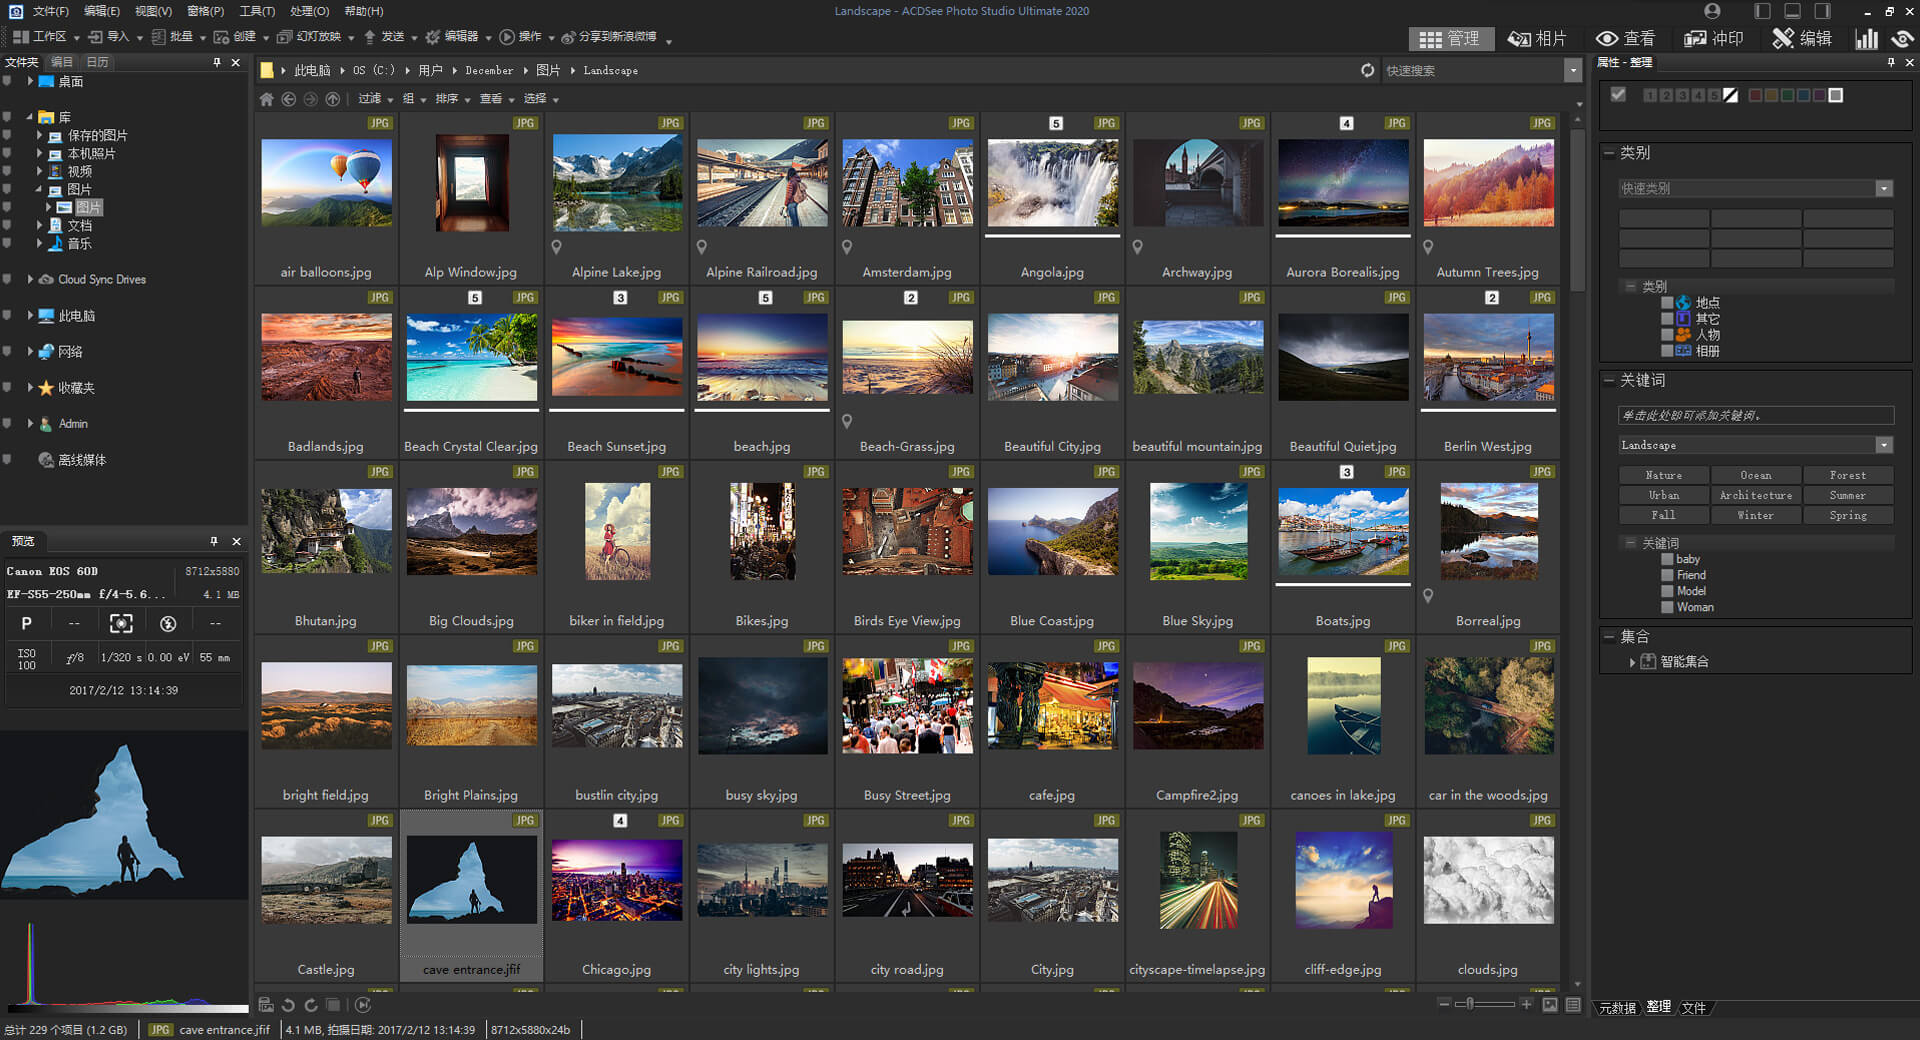Check the baby keyword checkbox
This screenshot has height=1040, width=1920.
tap(1667, 559)
